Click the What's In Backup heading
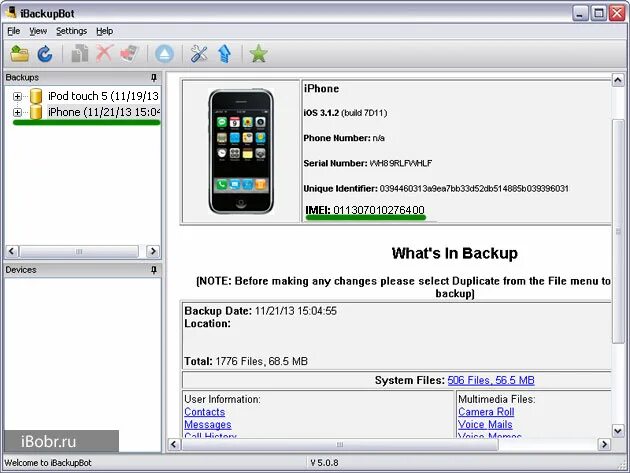Screen dimensions: 630x473 tap(454, 253)
